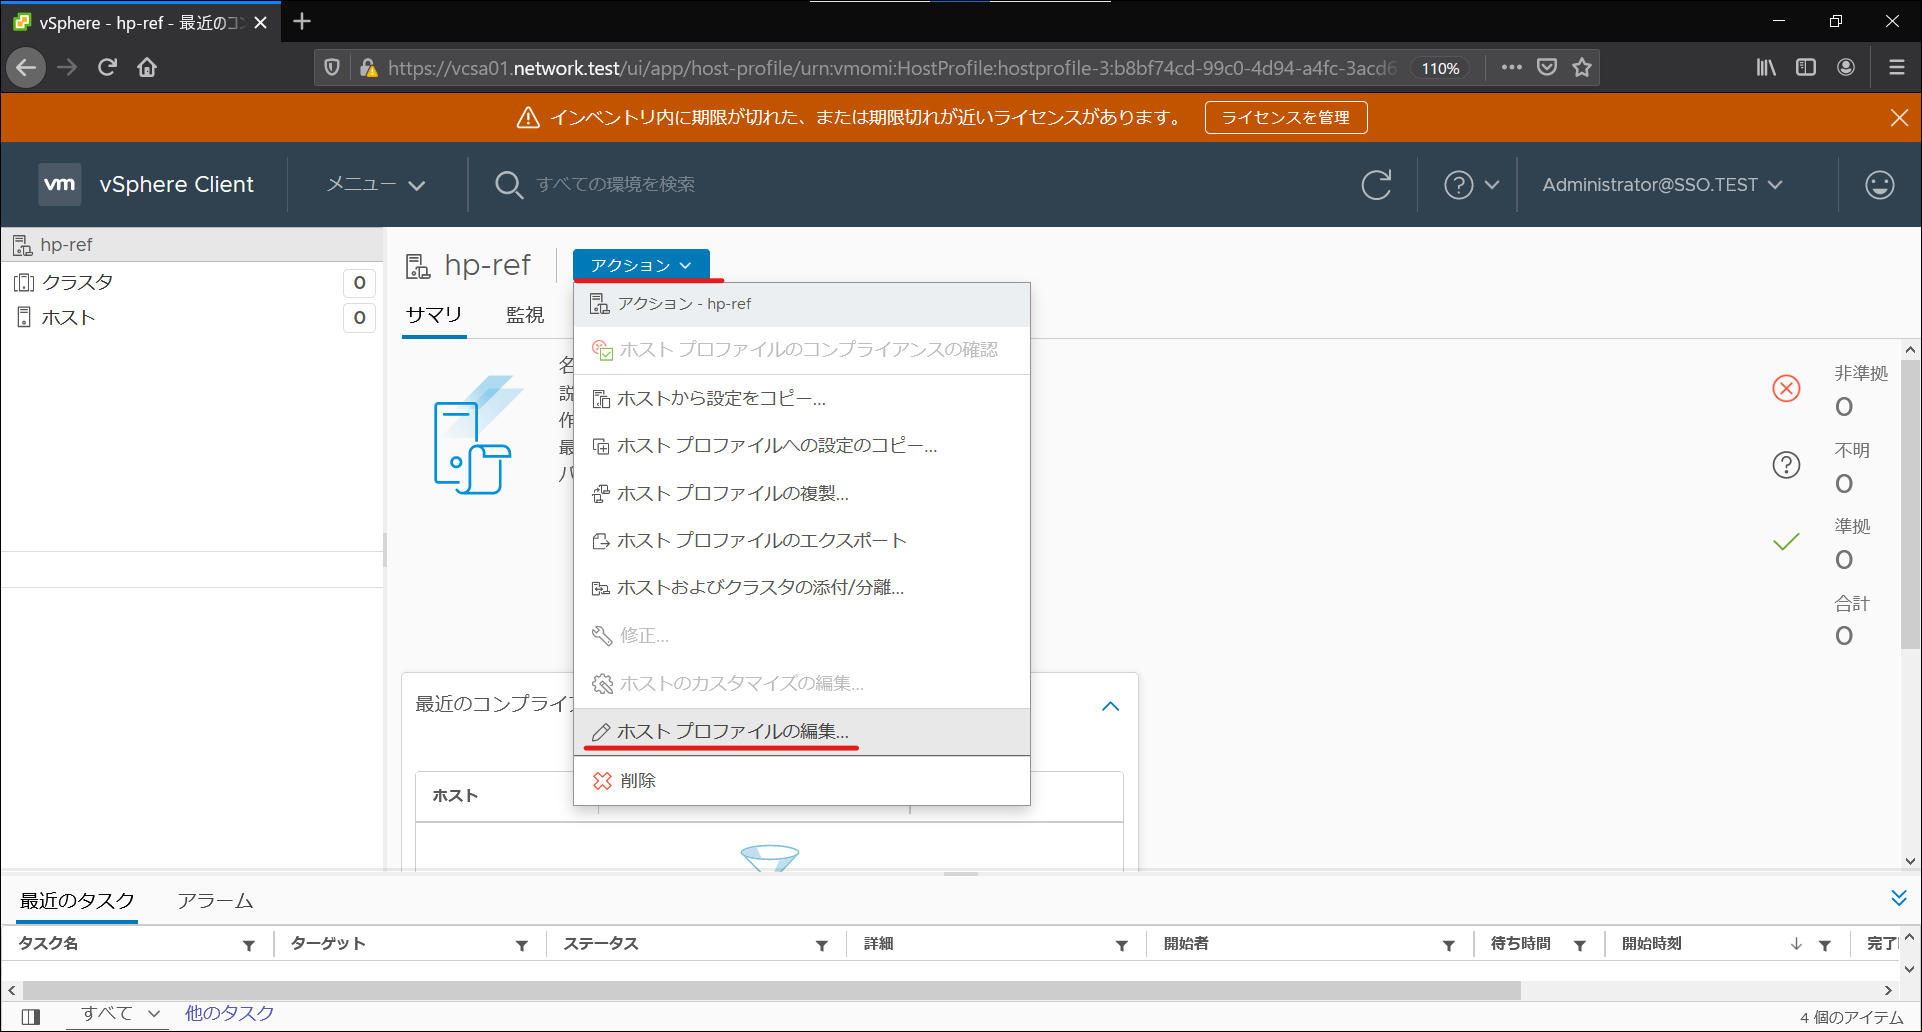1922x1032 pixels.
Task: Click the duplicate host profile icon
Action: click(601, 494)
